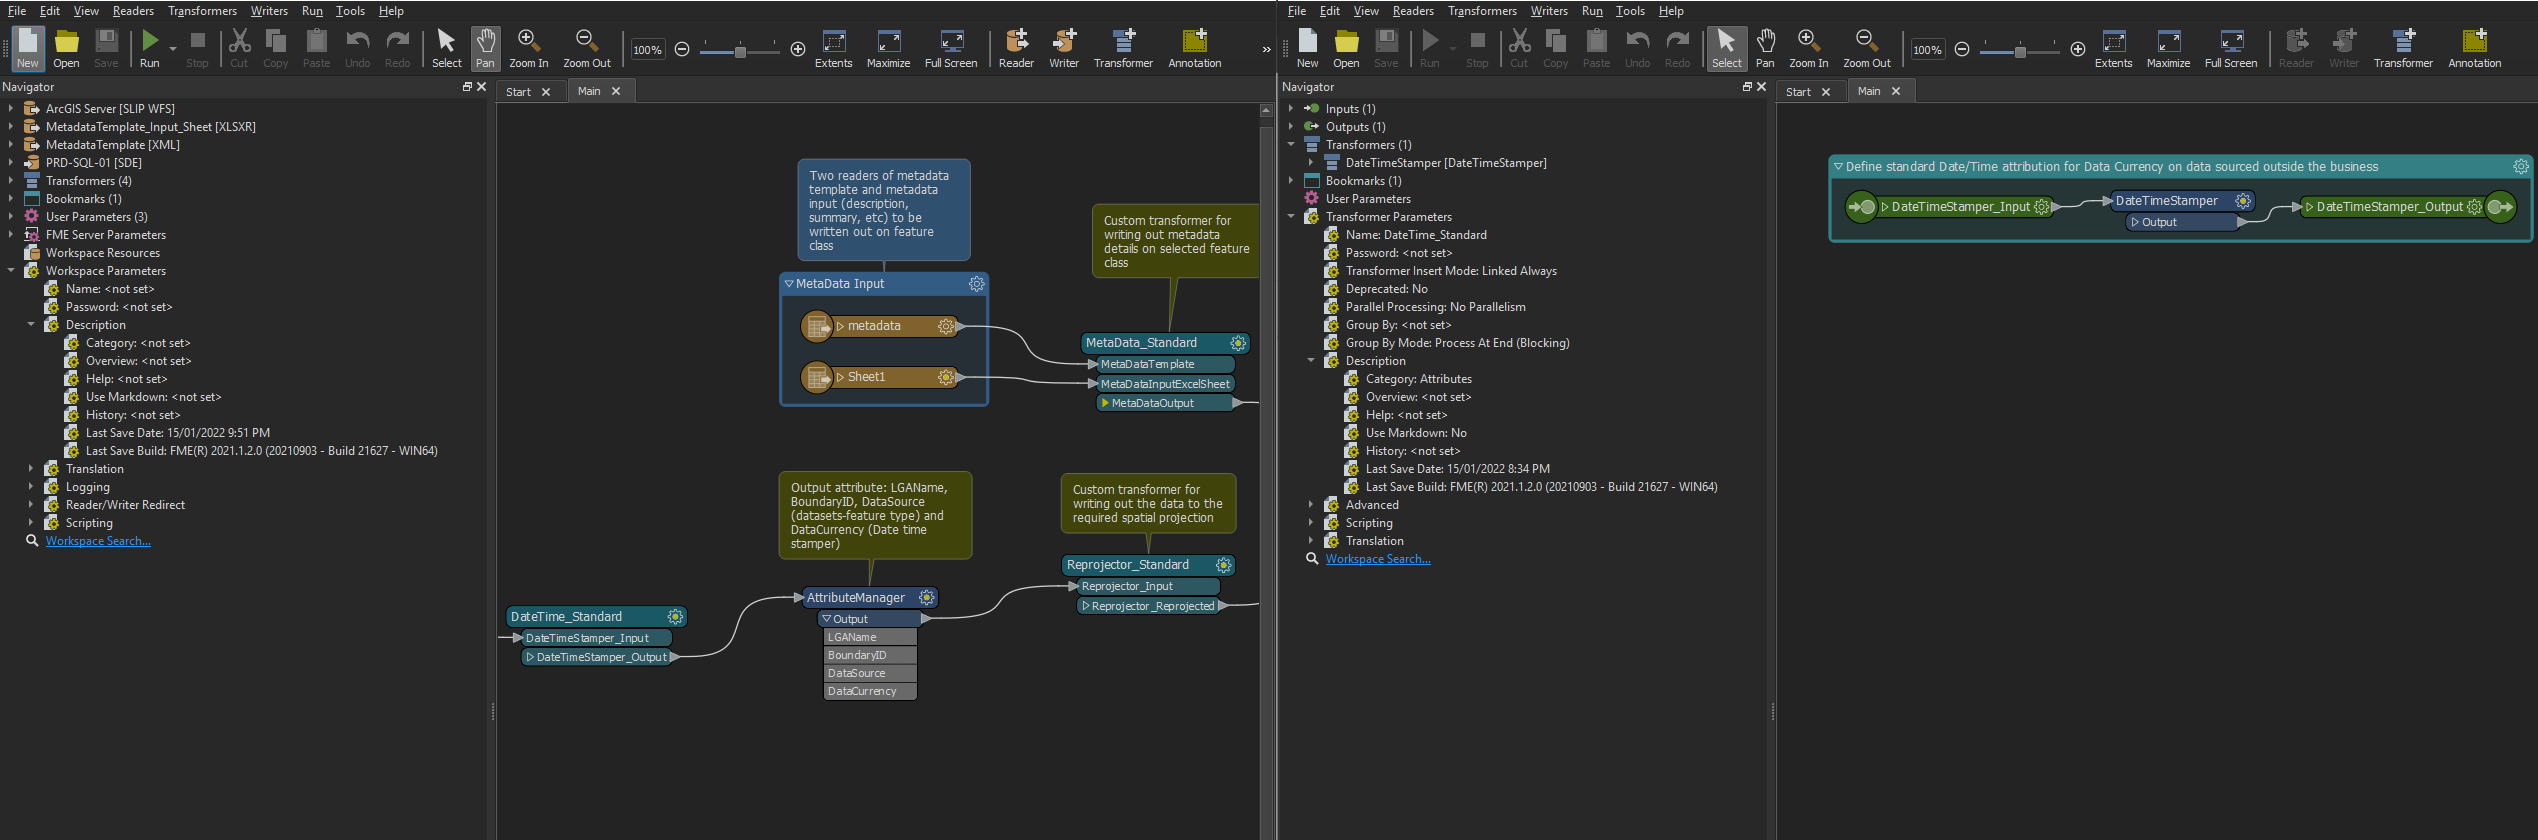Switch to Start tab in left window
Image resolution: width=2538 pixels, height=840 pixels.
tap(518, 92)
